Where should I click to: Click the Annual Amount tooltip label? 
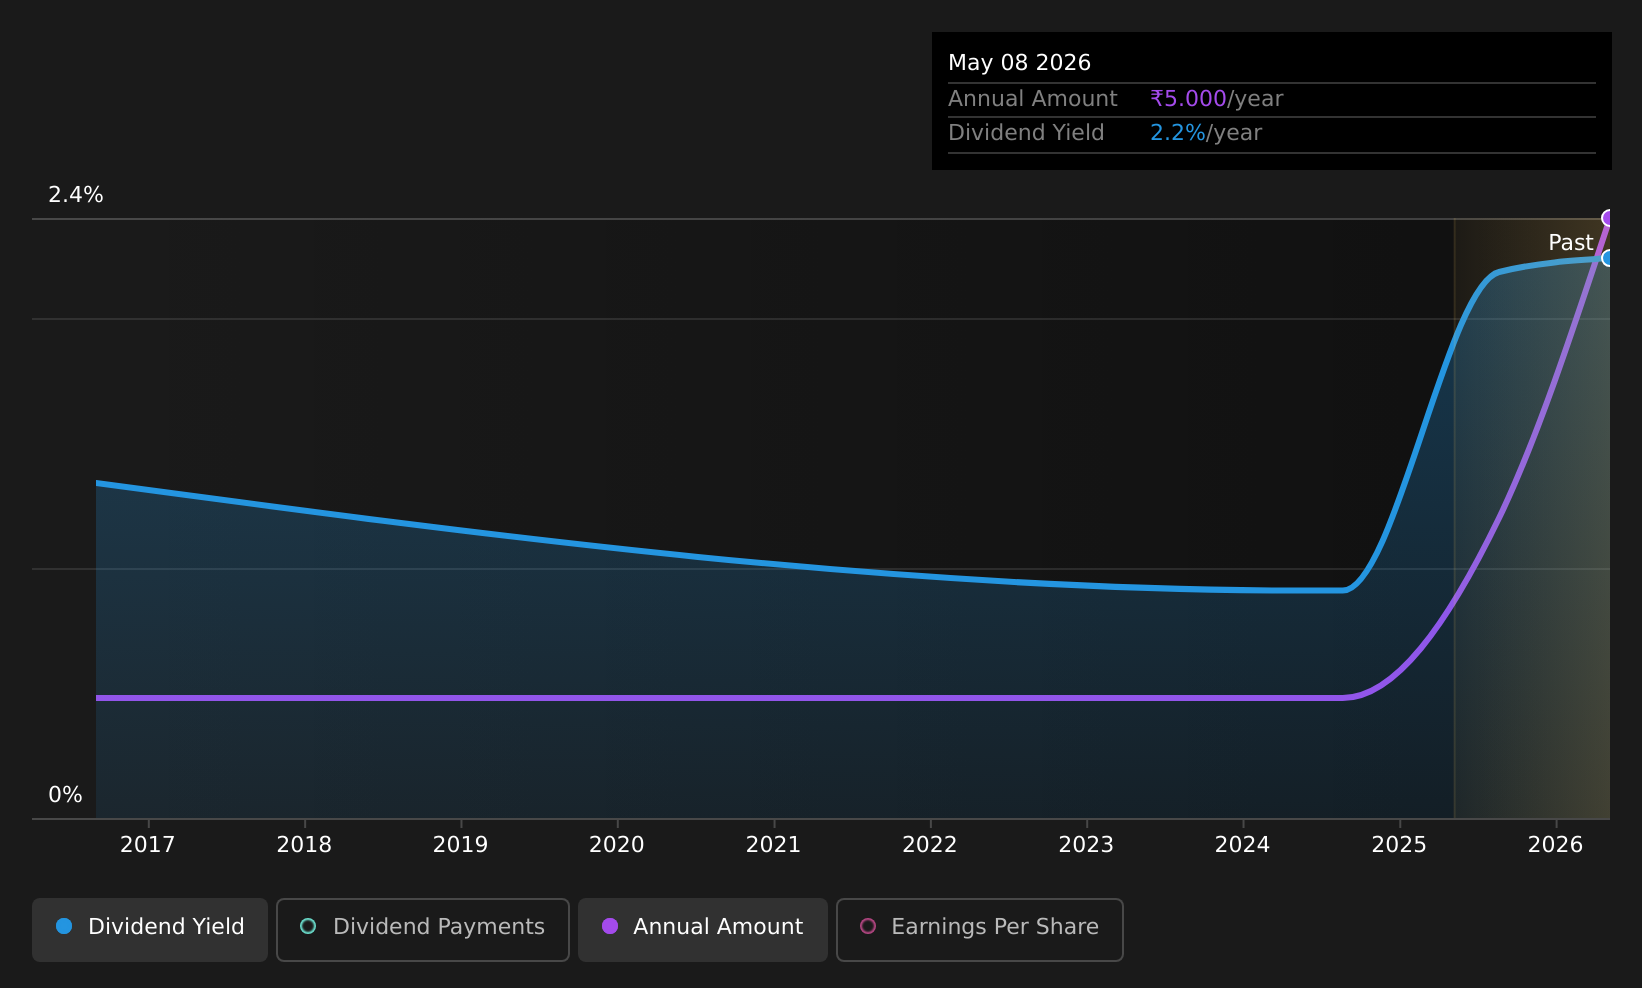1032,99
